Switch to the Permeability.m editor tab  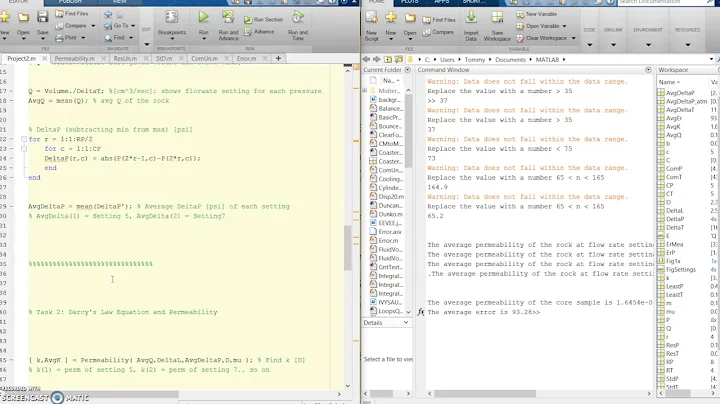(74, 58)
